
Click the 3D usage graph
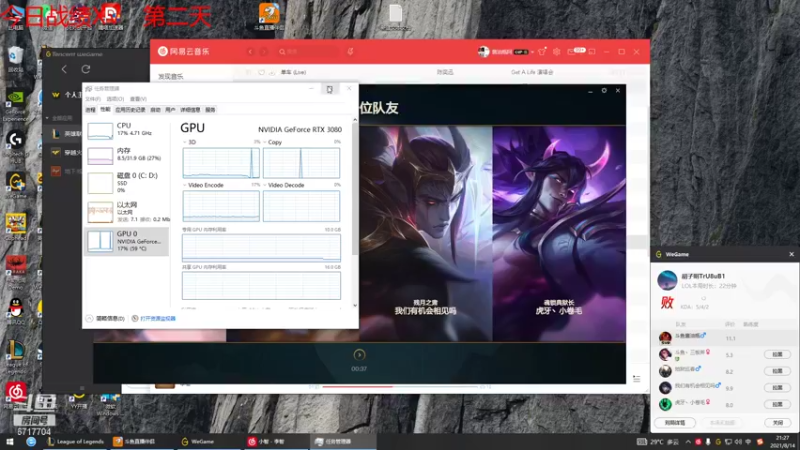tap(221, 163)
